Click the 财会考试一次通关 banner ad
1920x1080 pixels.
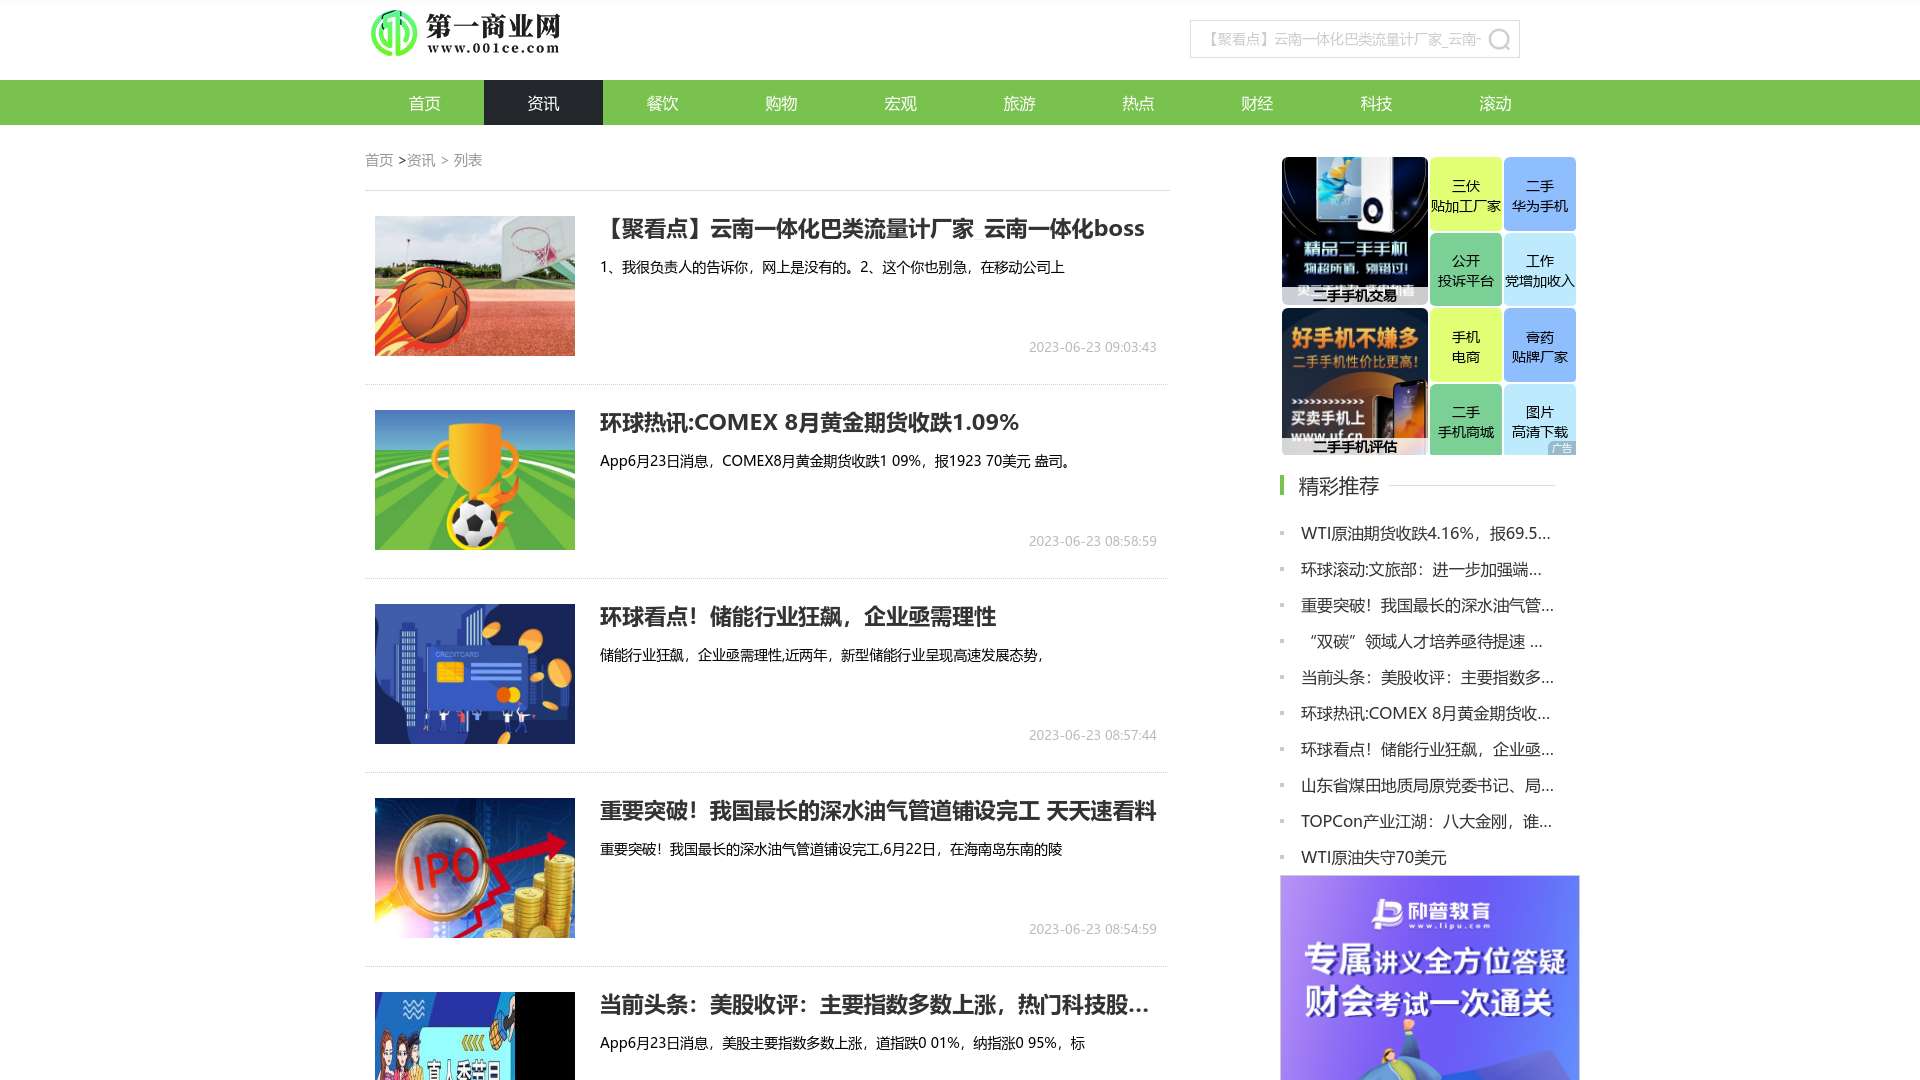coord(1430,978)
